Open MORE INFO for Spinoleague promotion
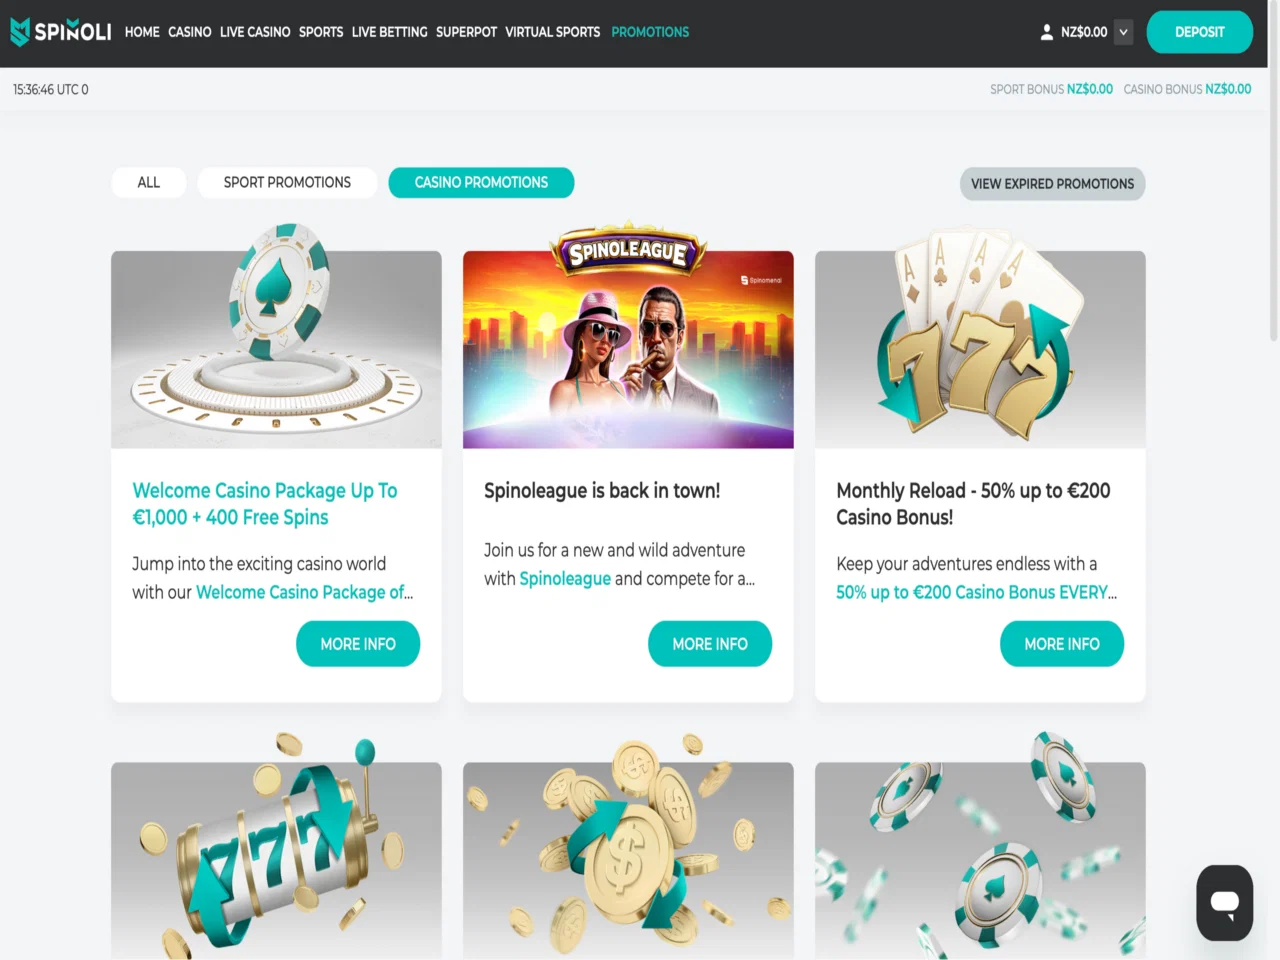The width and height of the screenshot is (1280, 960). pyautogui.click(x=710, y=644)
